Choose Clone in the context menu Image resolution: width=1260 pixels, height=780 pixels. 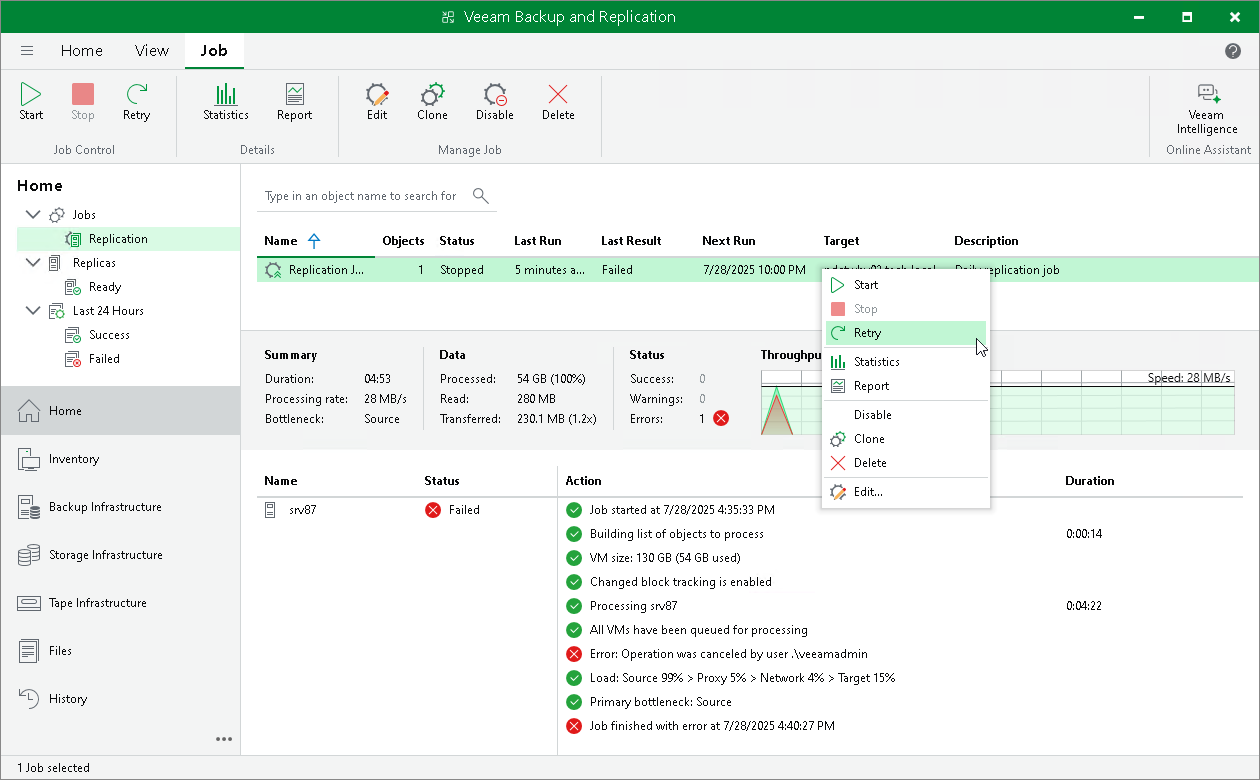[906, 439]
